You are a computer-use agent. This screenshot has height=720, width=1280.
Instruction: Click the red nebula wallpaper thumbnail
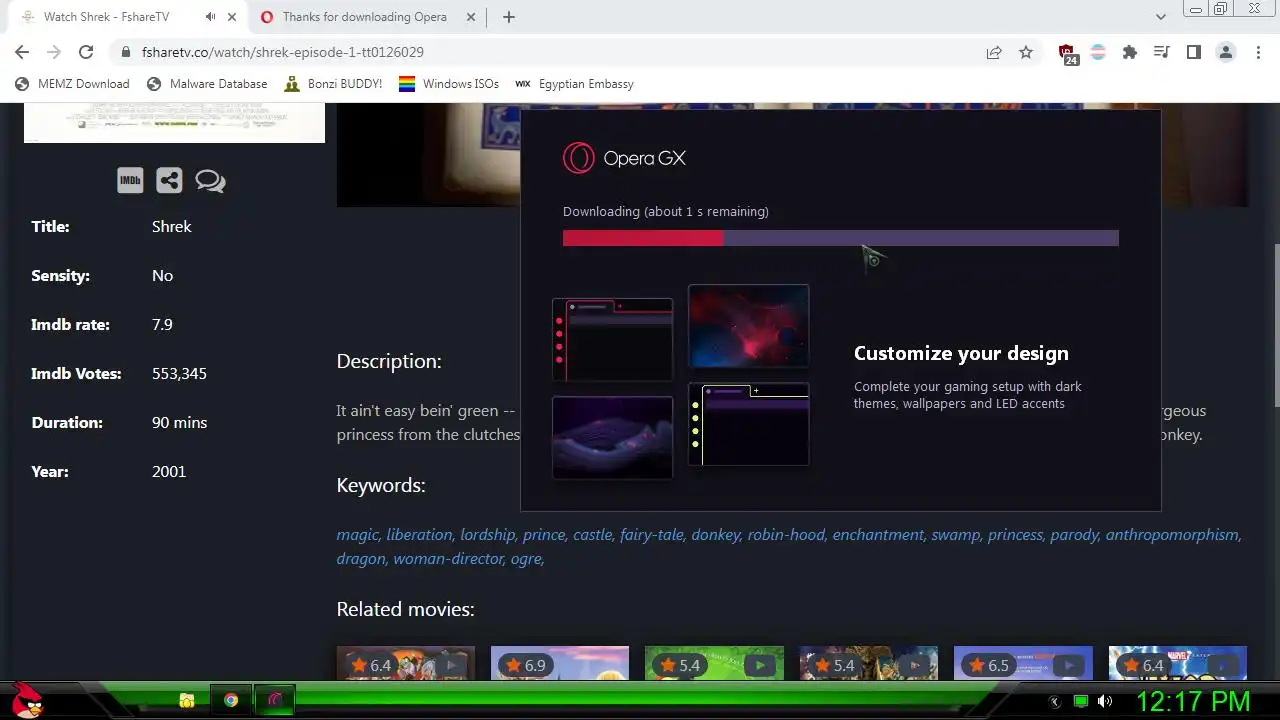pos(748,326)
